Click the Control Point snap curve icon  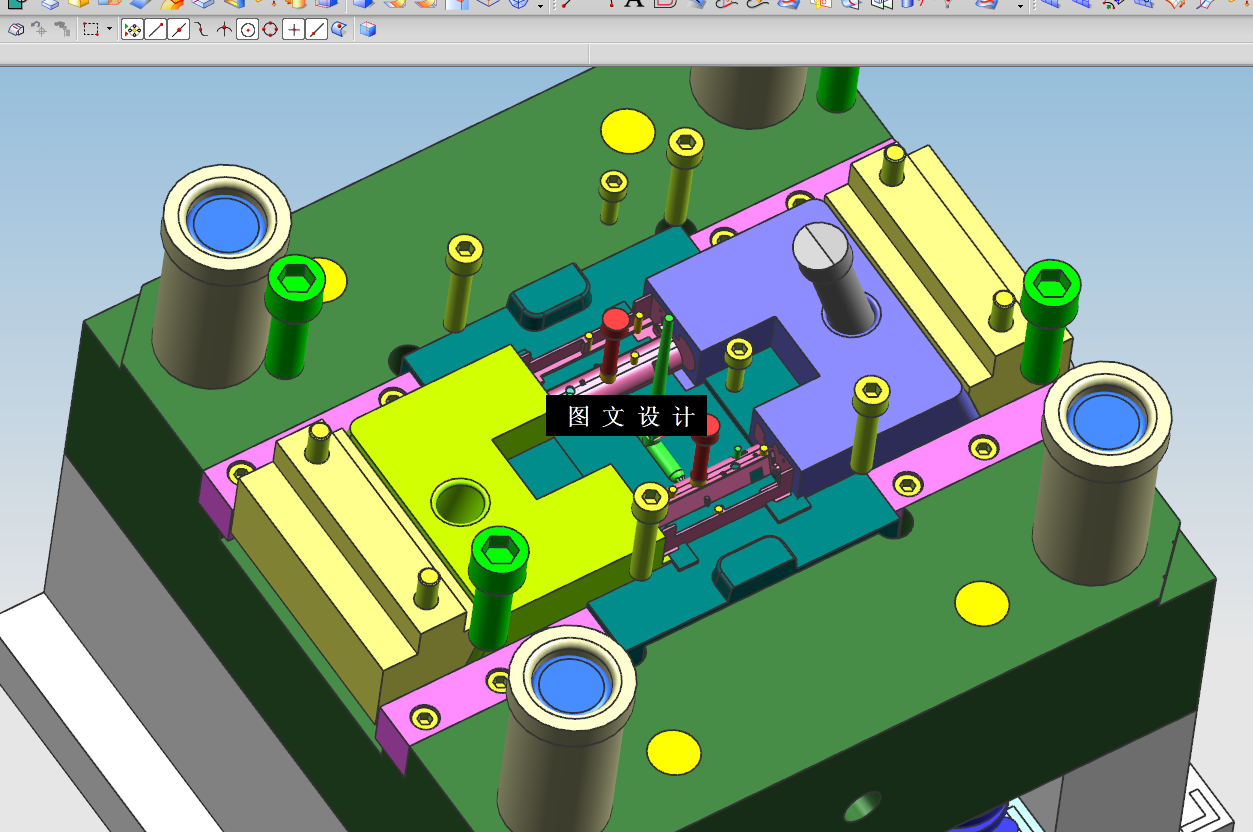[201, 29]
